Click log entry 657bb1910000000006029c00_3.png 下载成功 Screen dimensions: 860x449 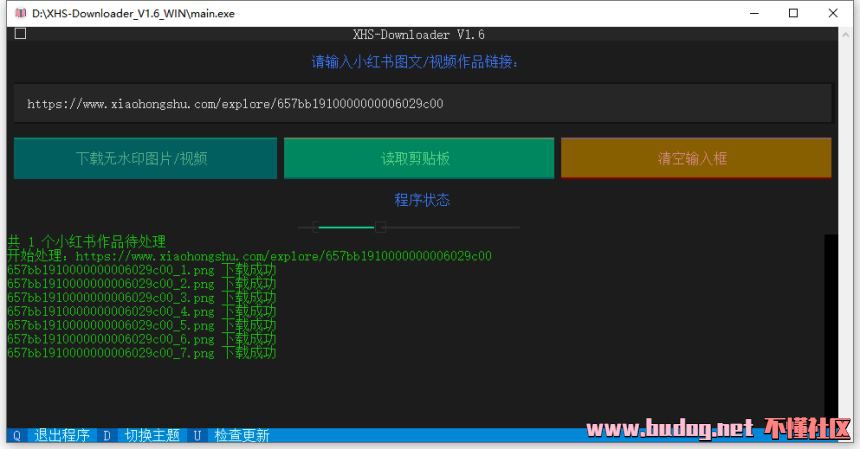pyautogui.click(x=142, y=297)
